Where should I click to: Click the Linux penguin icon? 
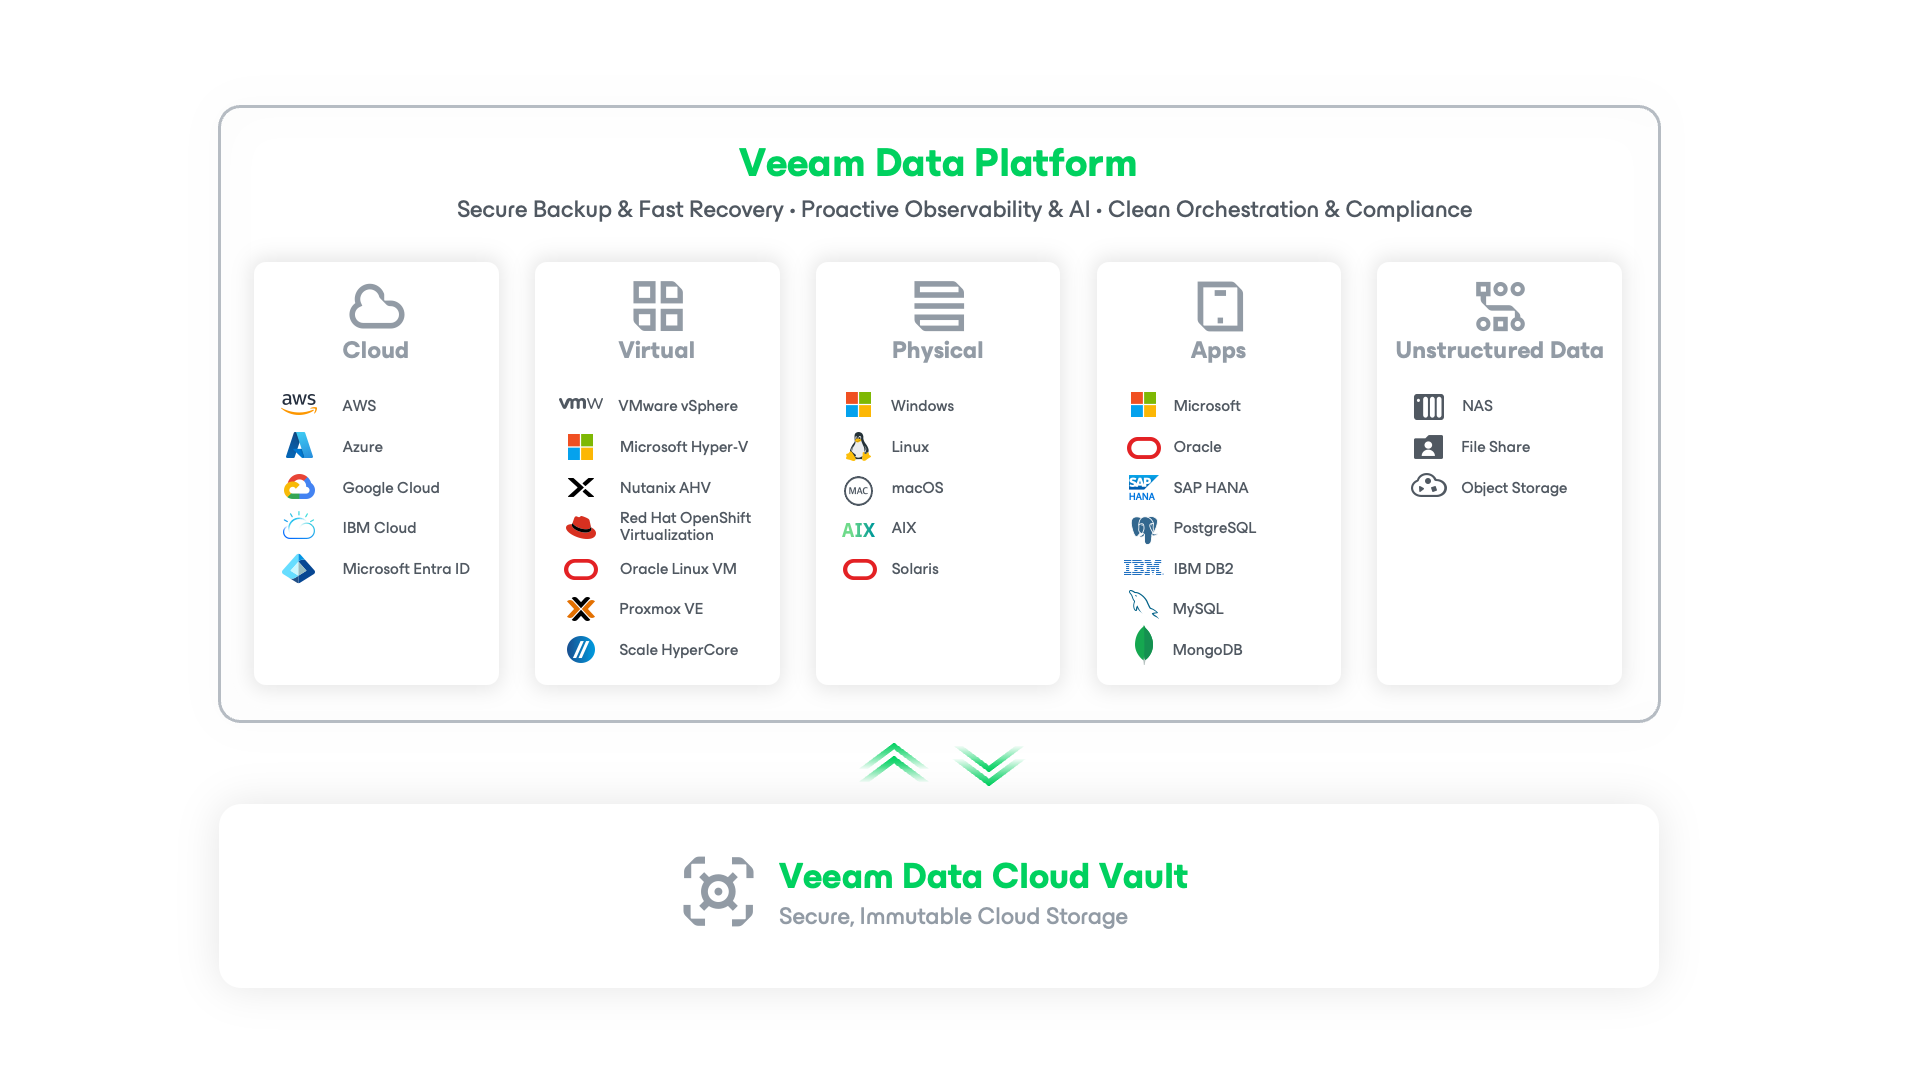coord(858,446)
